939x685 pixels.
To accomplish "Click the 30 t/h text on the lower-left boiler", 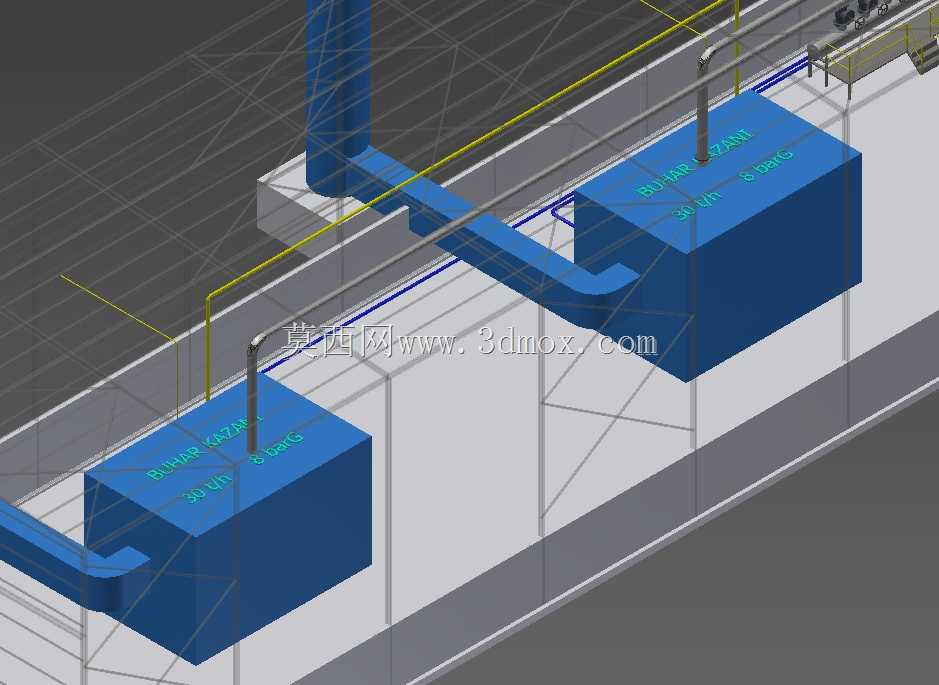I will (205, 487).
